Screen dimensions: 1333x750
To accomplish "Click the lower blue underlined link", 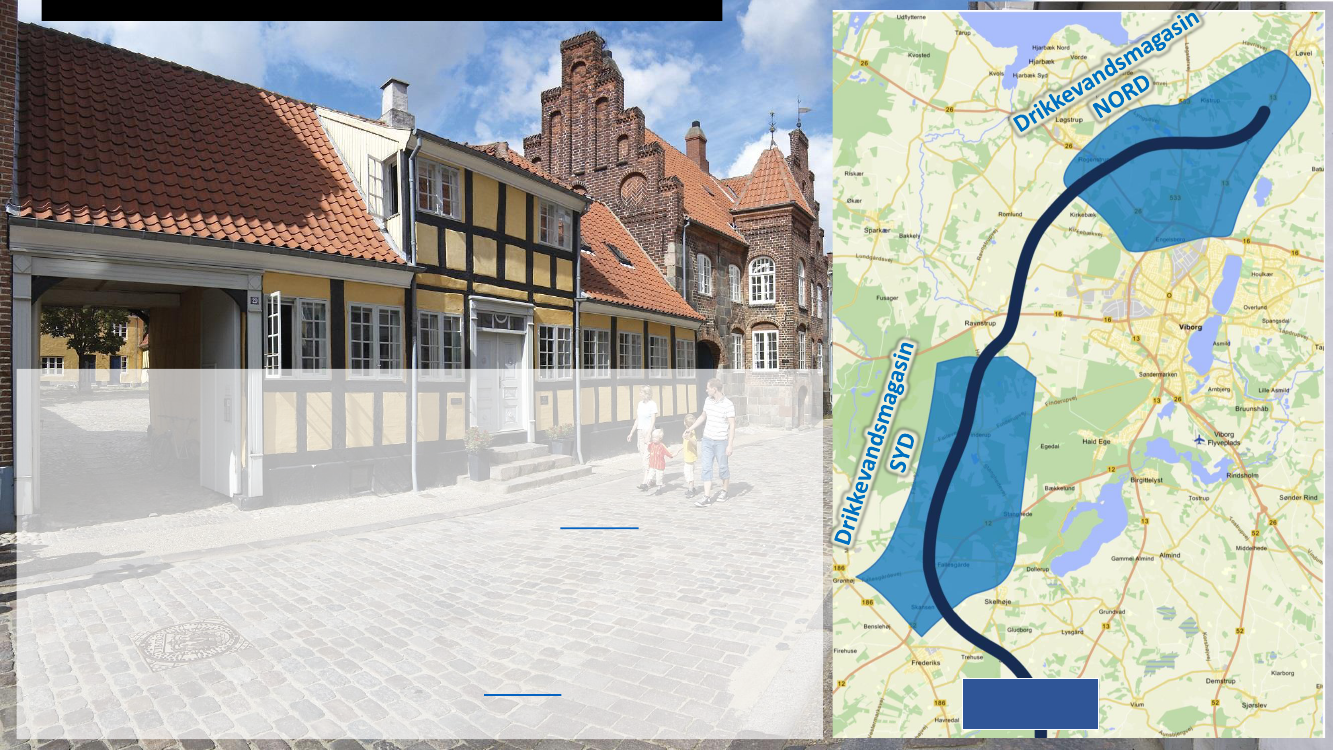I will pos(522,694).
